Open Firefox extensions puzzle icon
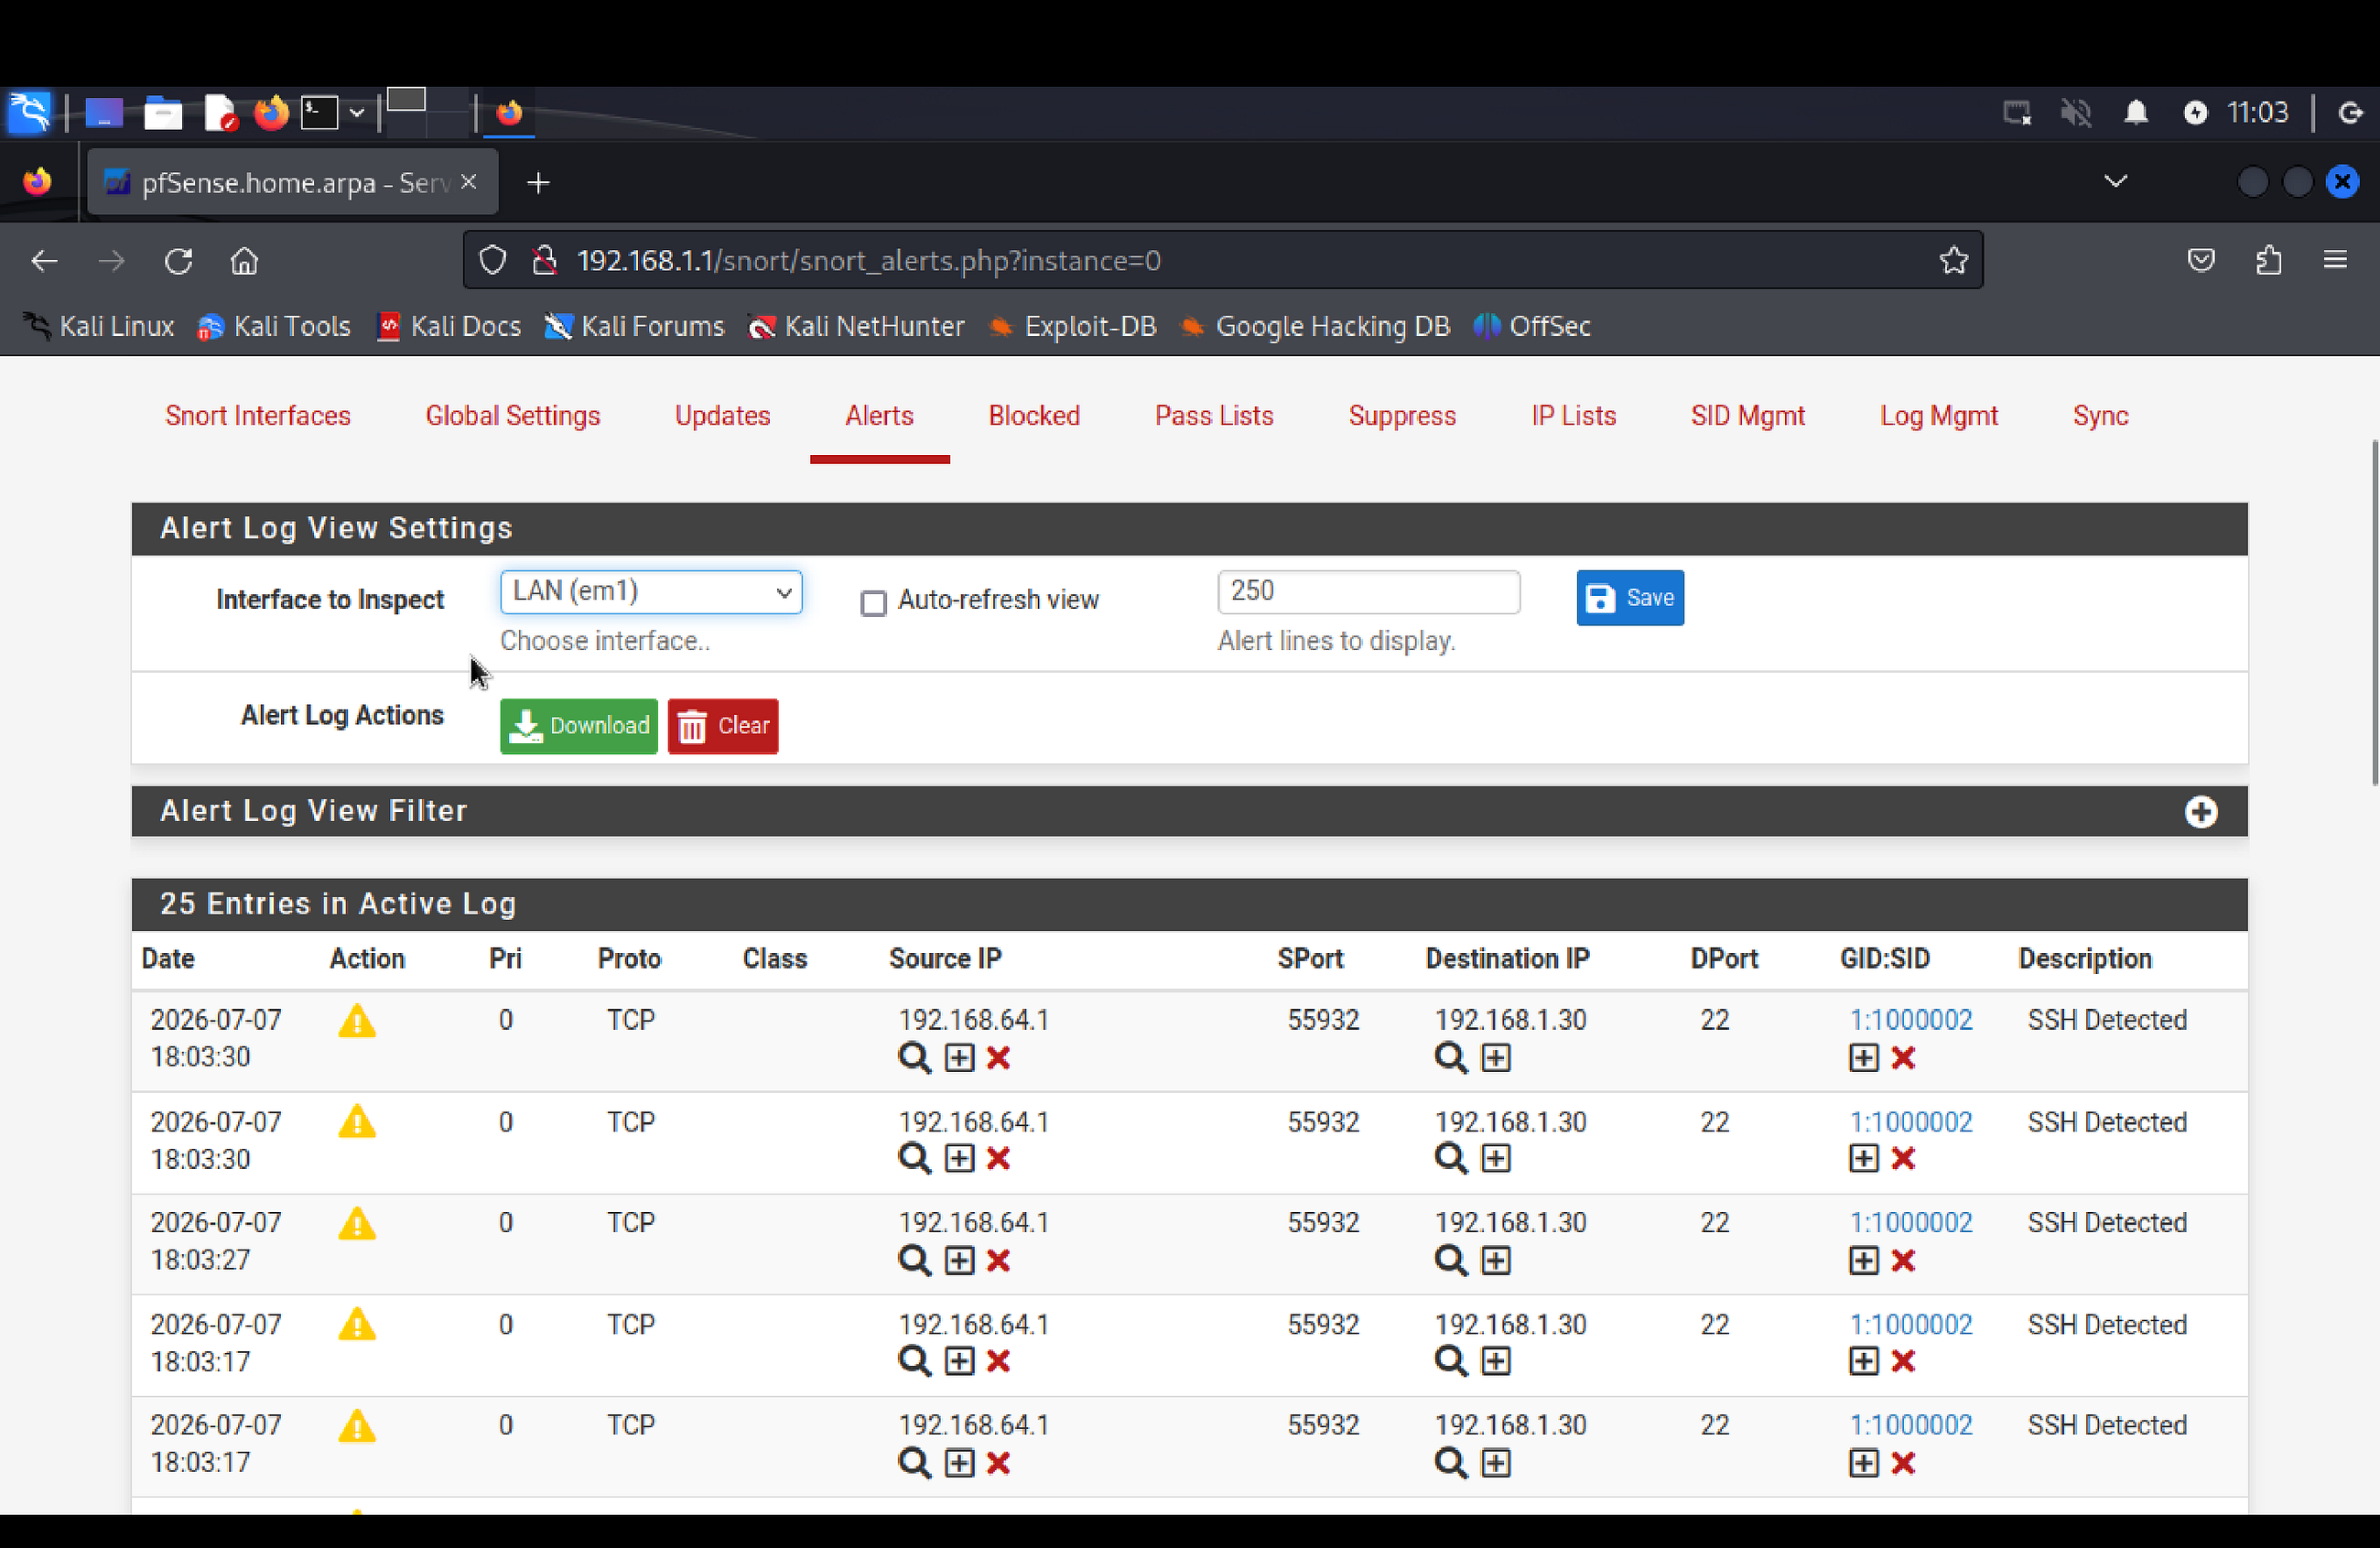 point(2269,261)
